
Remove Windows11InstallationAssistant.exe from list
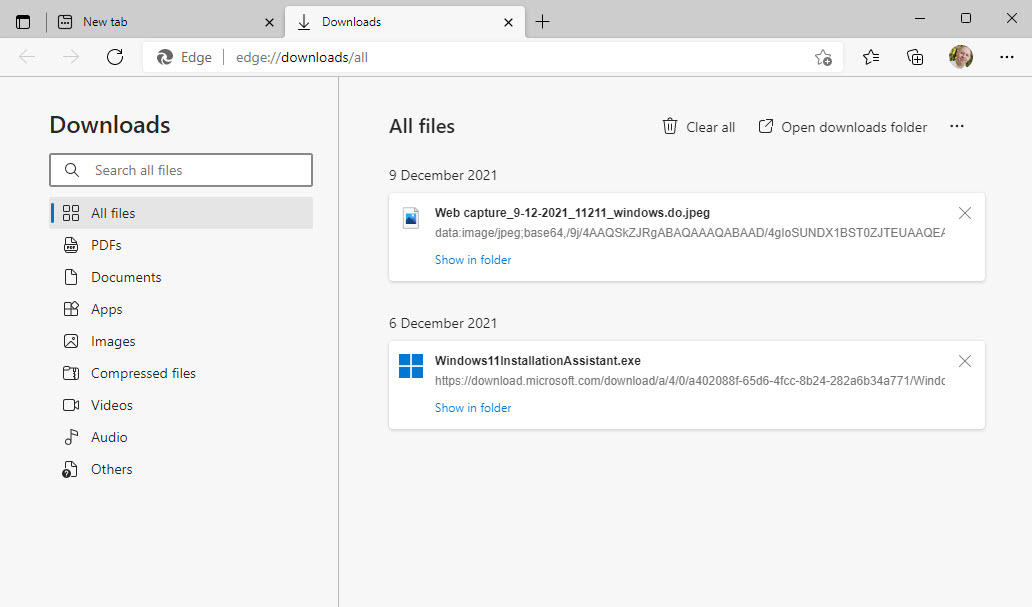[964, 361]
